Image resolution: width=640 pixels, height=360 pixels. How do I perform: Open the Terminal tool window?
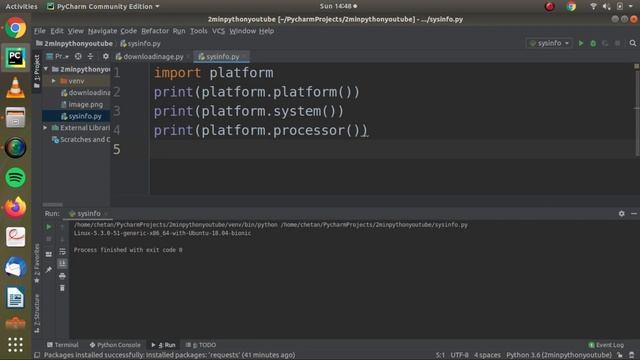click(x=62, y=345)
